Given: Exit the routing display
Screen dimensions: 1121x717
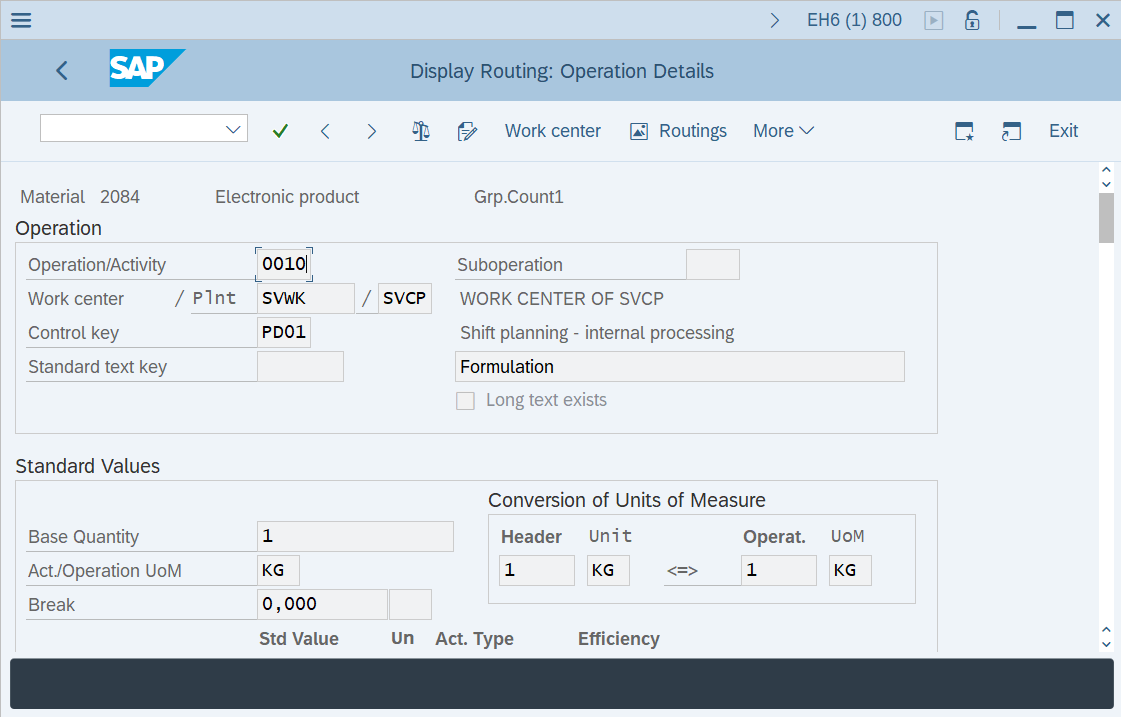Looking at the screenshot, I should click(x=1063, y=130).
